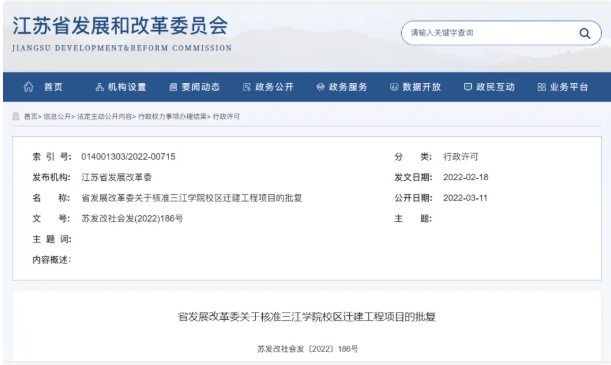Click the 业务平台 grid icon
This screenshot has height=365, width=611.
coord(541,87)
